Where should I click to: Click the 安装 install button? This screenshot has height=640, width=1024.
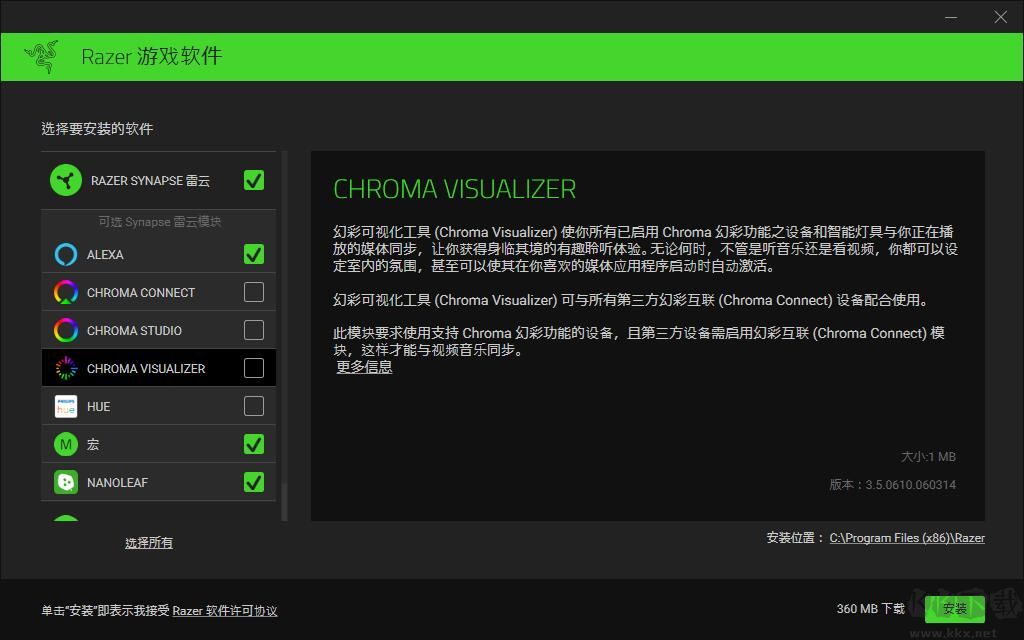tap(953, 607)
